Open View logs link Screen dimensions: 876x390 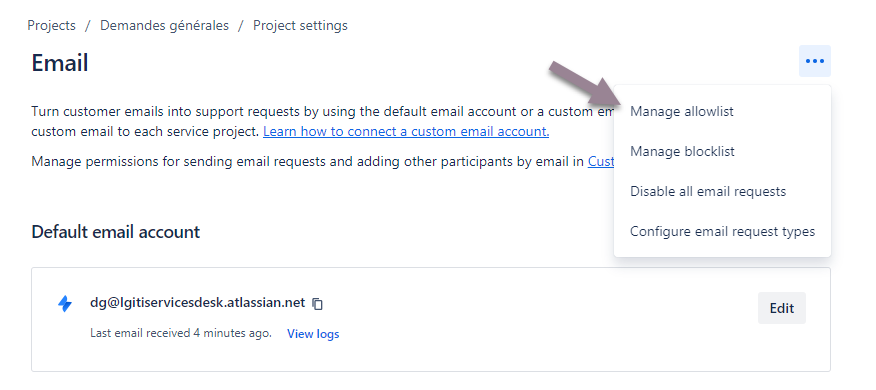[313, 334]
